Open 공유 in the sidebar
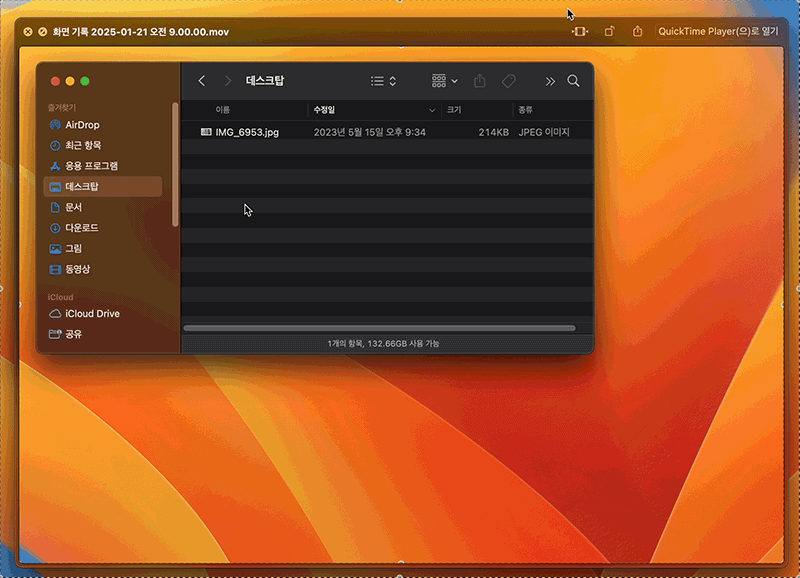 pos(103,334)
